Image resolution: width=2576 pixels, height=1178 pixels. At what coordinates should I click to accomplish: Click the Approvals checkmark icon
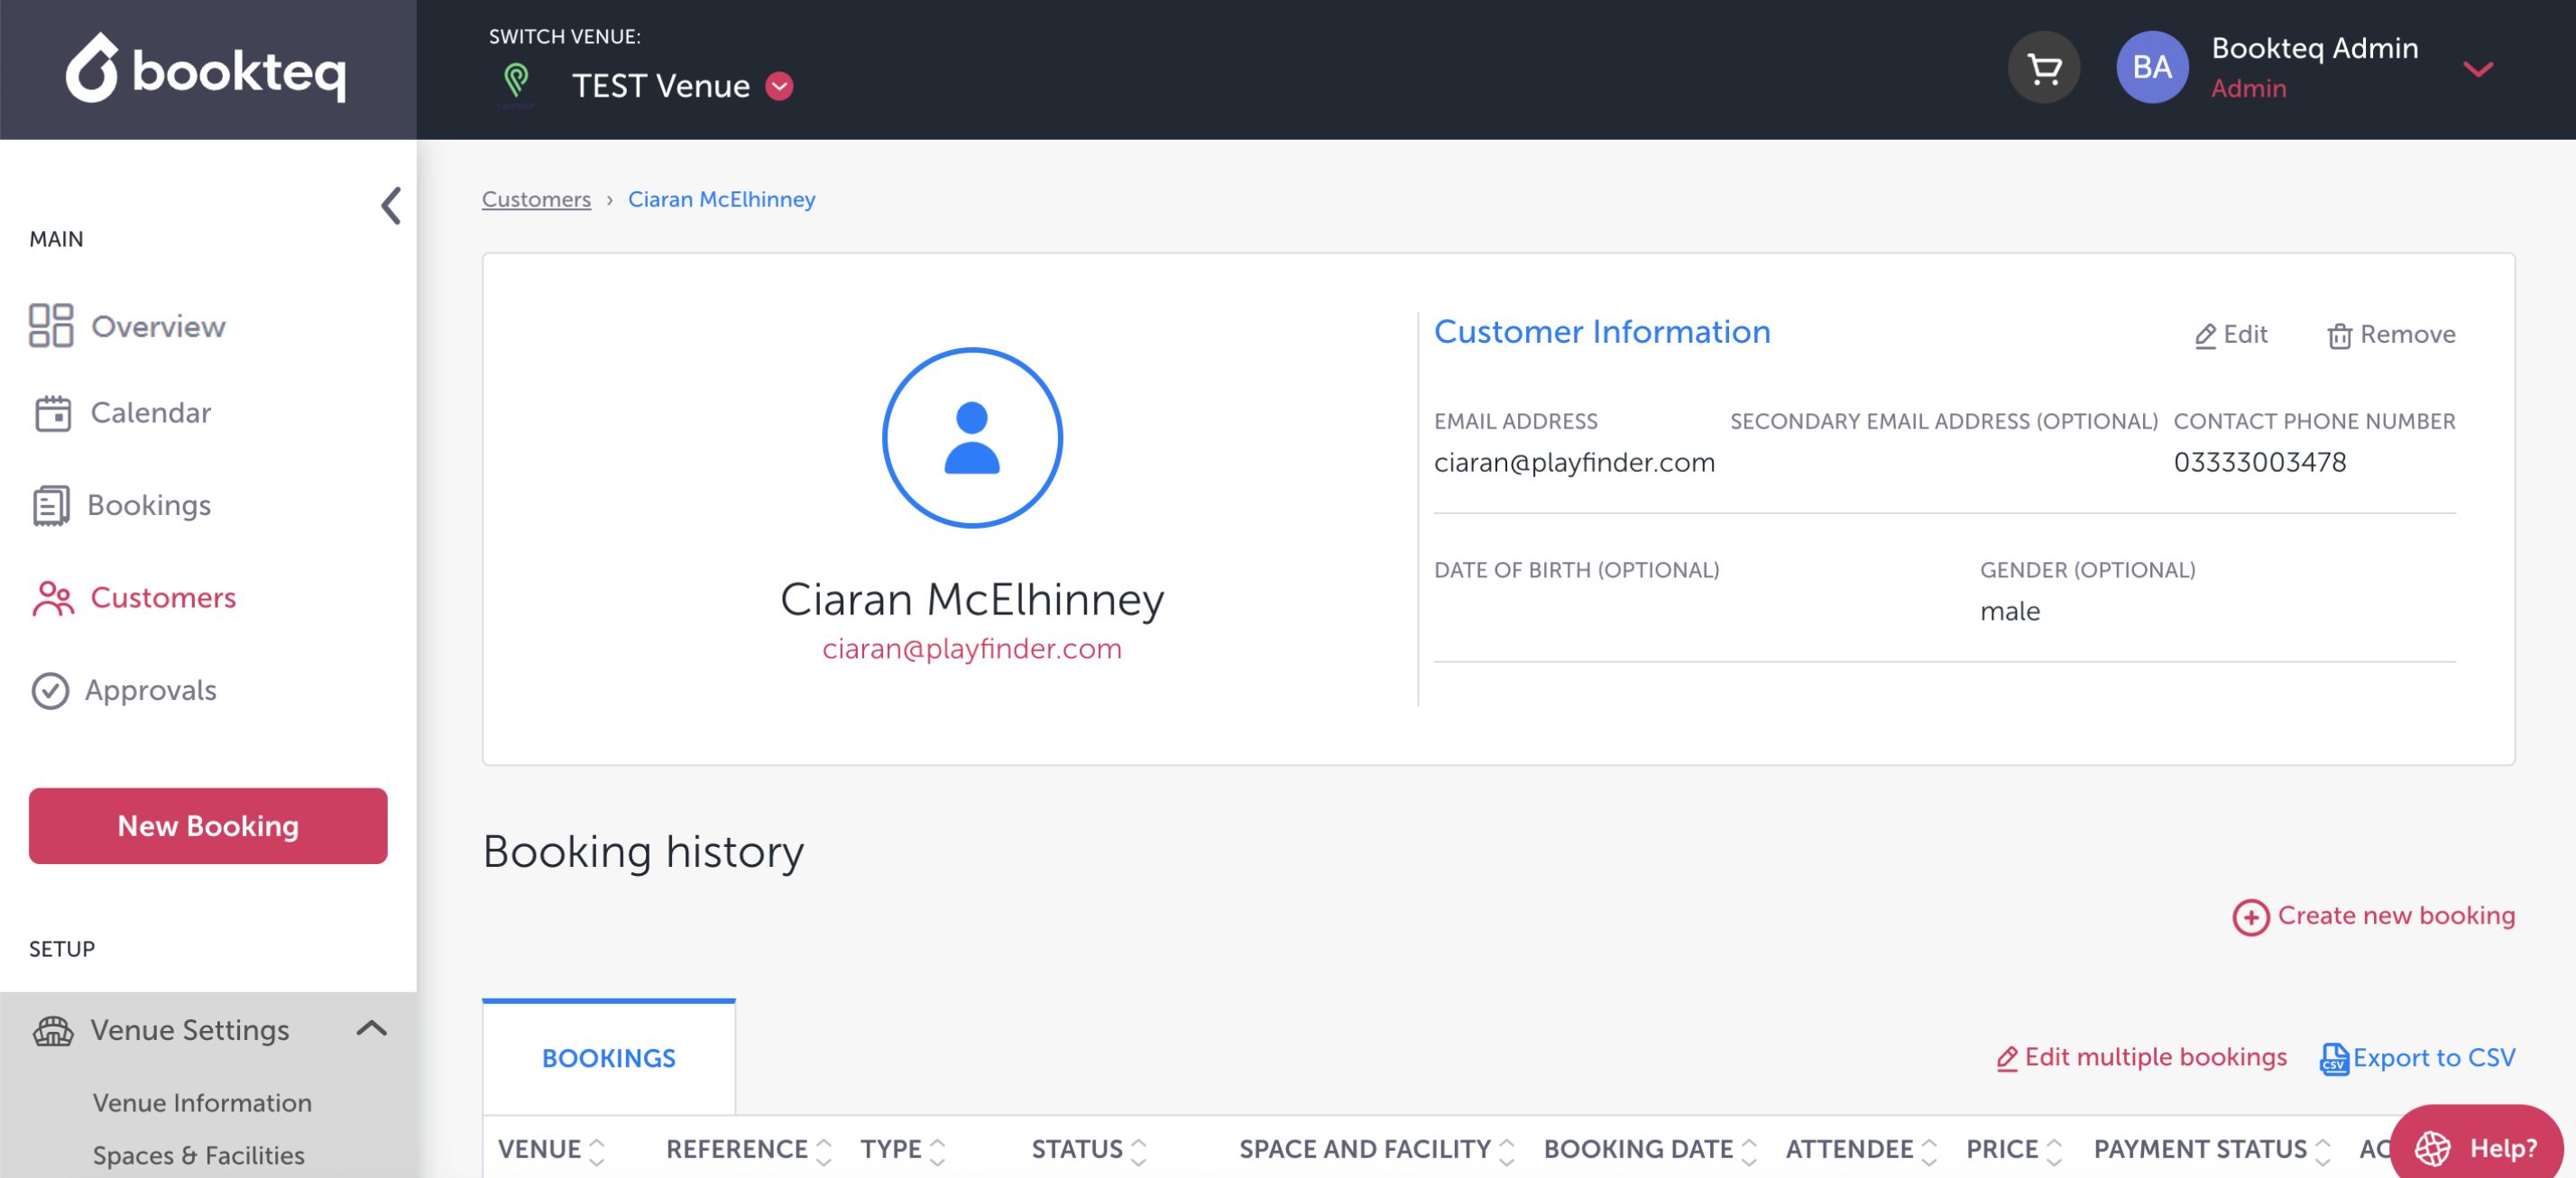(50, 690)
